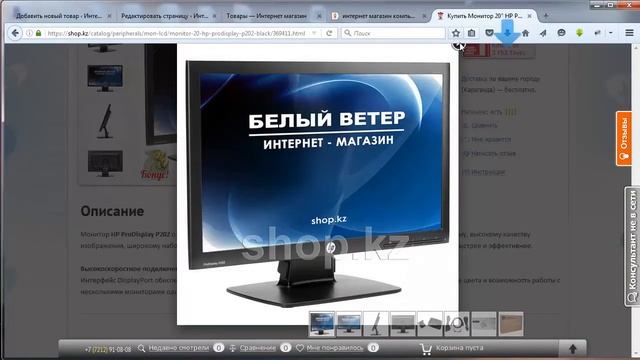Click the 'Написать отзыв' link
The width and height of the screenshot is (640, 360).
click(493, 153)
